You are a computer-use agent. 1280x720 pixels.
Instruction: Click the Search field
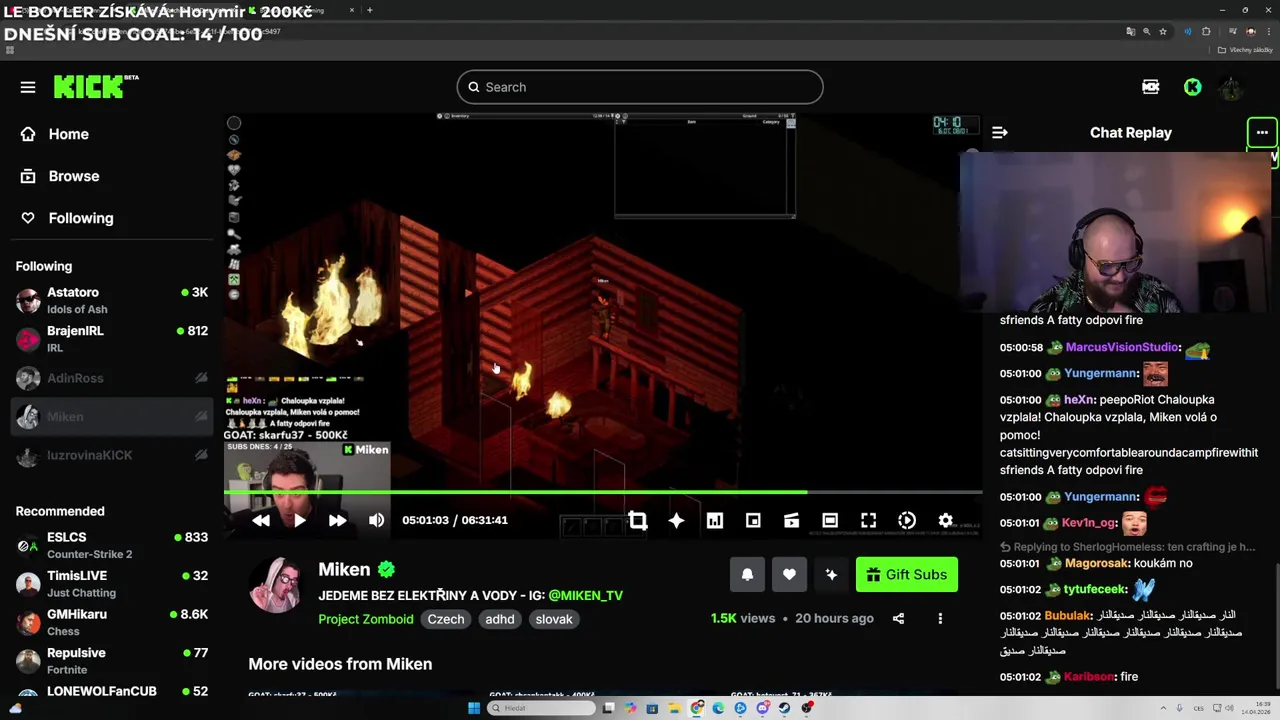(x=640, y=87)
